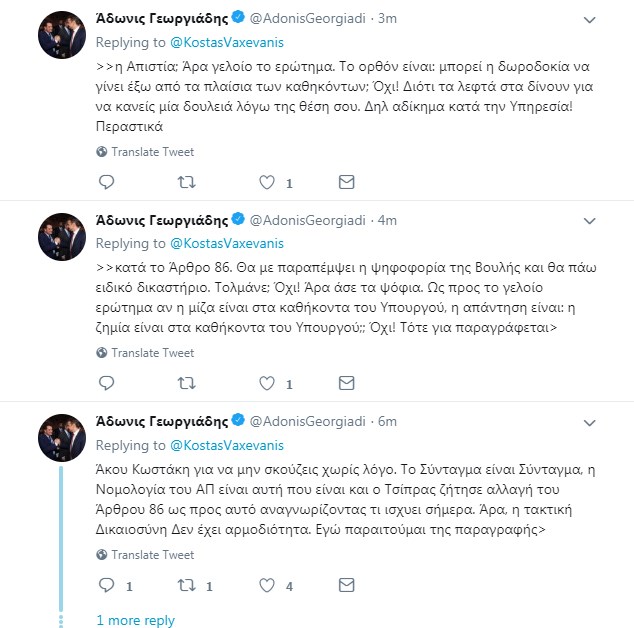The height and width of the screenshot is (628, 634).
Task: Open the profile avatar of the 6m tweet
Action: [62, 438]
